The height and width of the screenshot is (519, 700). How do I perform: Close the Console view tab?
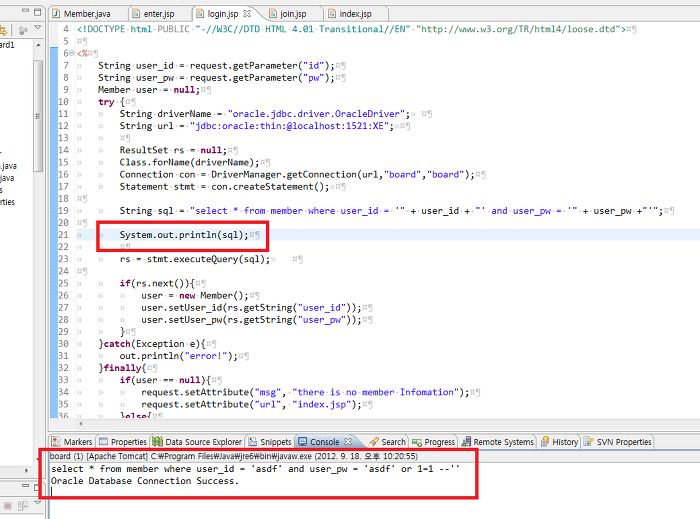pyautogui.click(x=348, y=441)
